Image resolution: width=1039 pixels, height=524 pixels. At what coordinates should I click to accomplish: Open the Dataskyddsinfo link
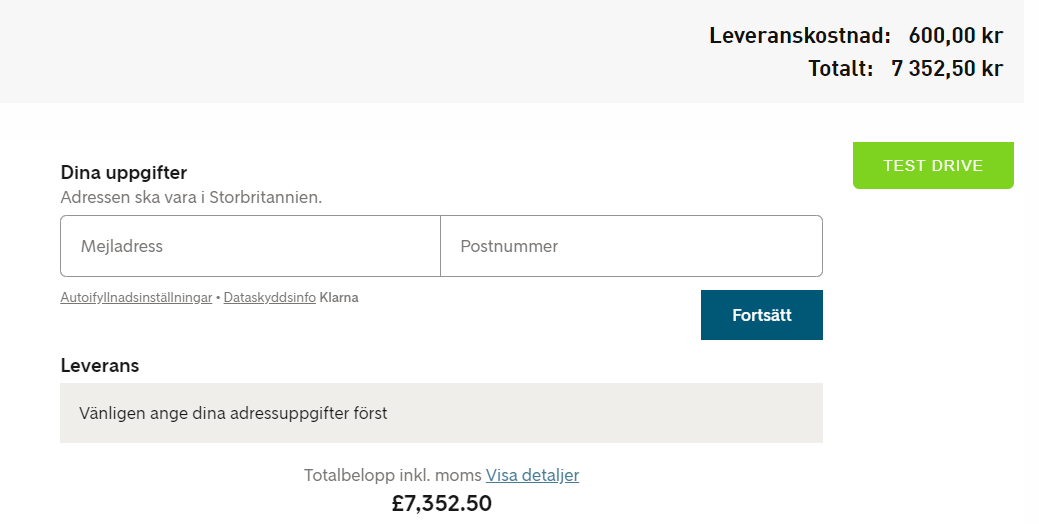tap(270, 298)
